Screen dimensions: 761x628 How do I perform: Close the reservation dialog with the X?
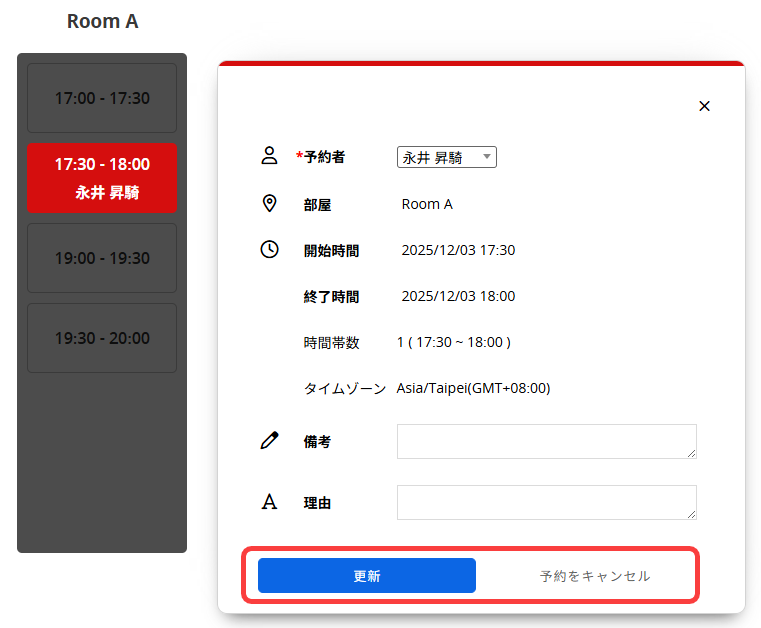(x=704, y=106)
